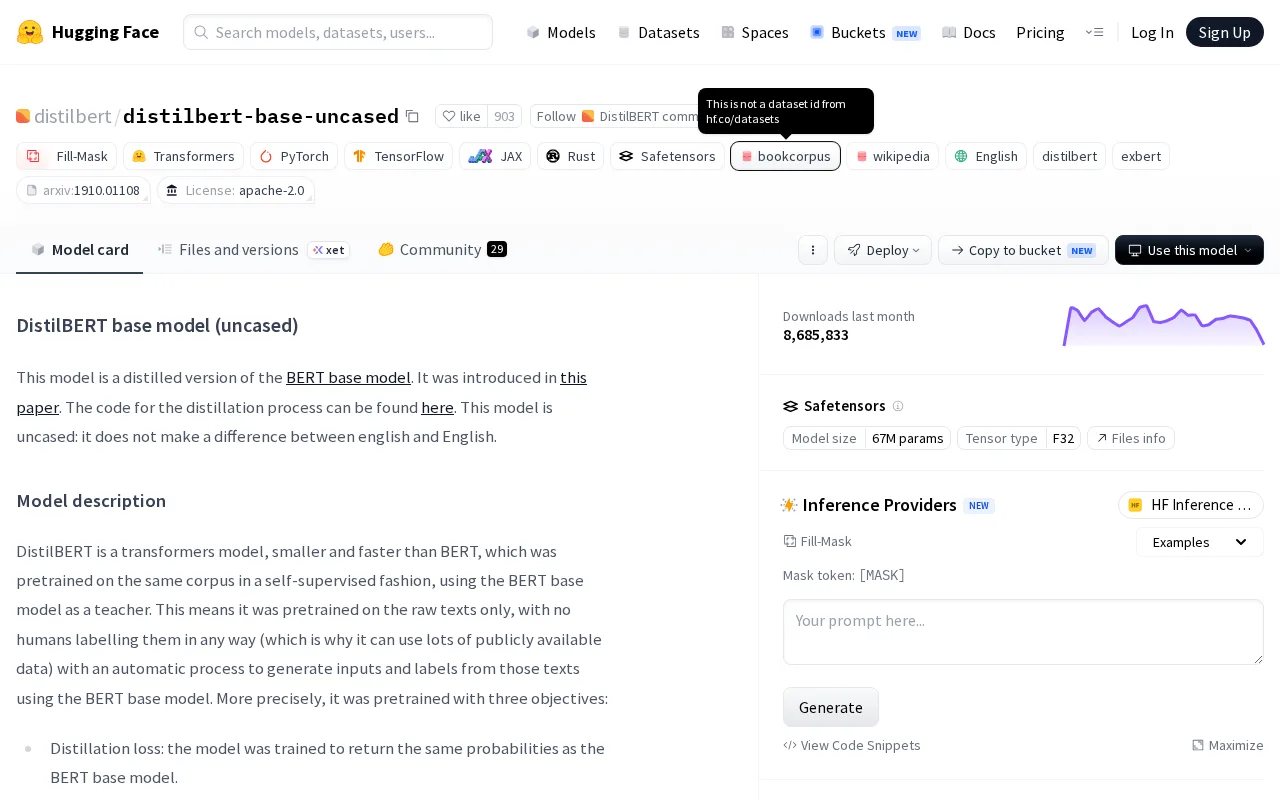Select the English language tag

(986, 156)
